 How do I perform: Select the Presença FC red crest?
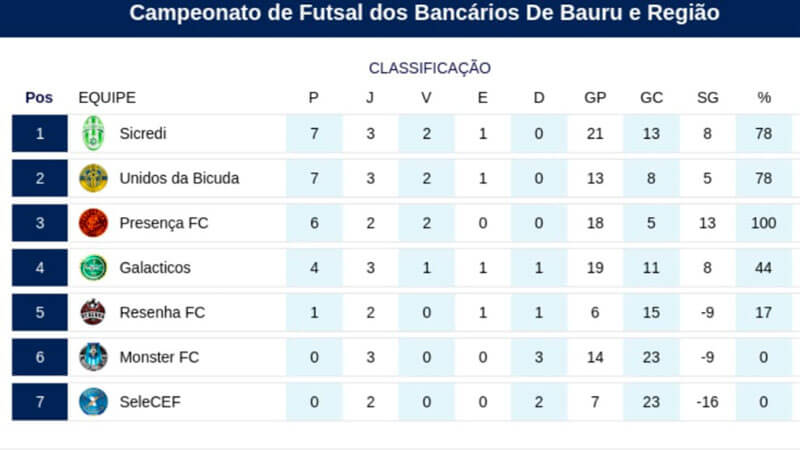click(93, 223)
